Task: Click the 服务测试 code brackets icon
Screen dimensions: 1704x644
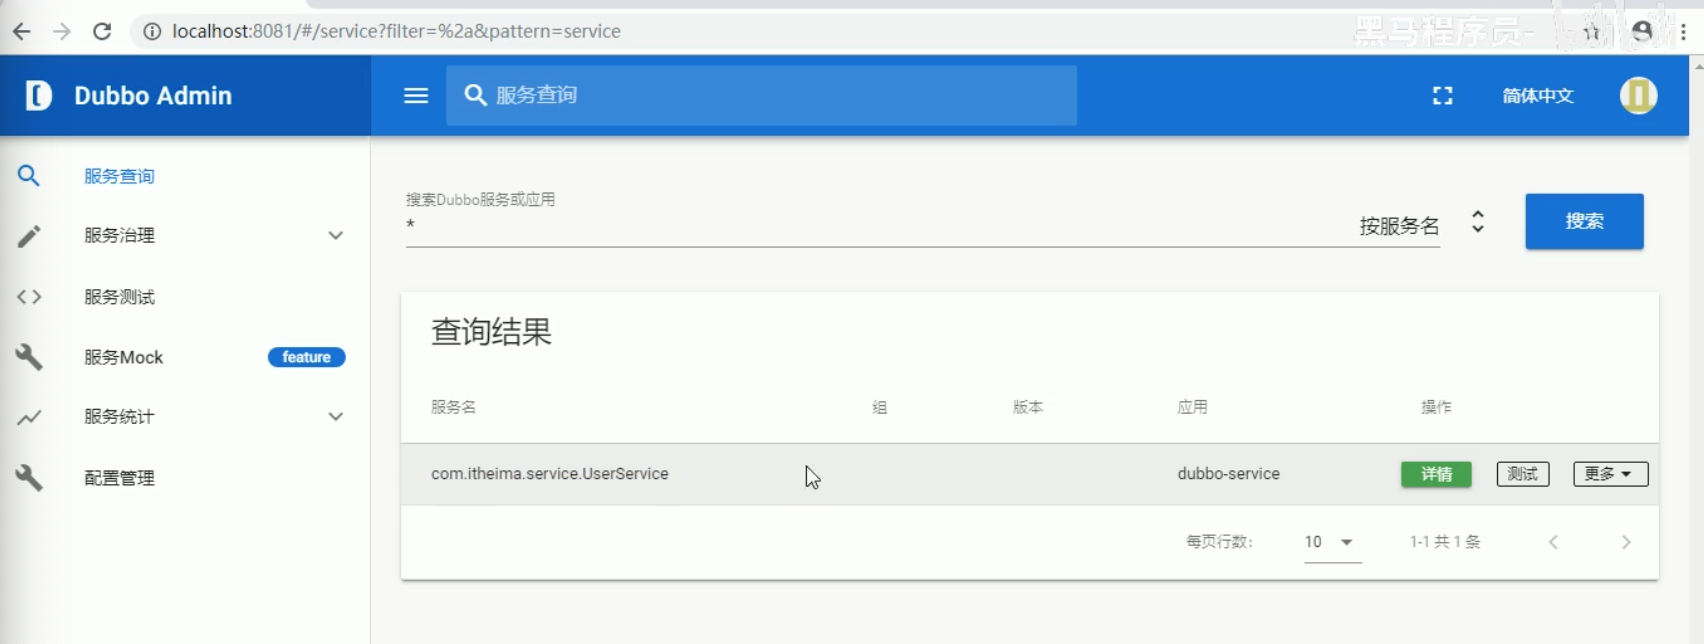Action: tap(29, 297)
